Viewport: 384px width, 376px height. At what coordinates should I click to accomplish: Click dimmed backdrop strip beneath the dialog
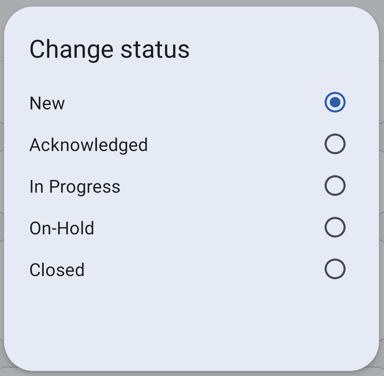click(x=192, y=374)
